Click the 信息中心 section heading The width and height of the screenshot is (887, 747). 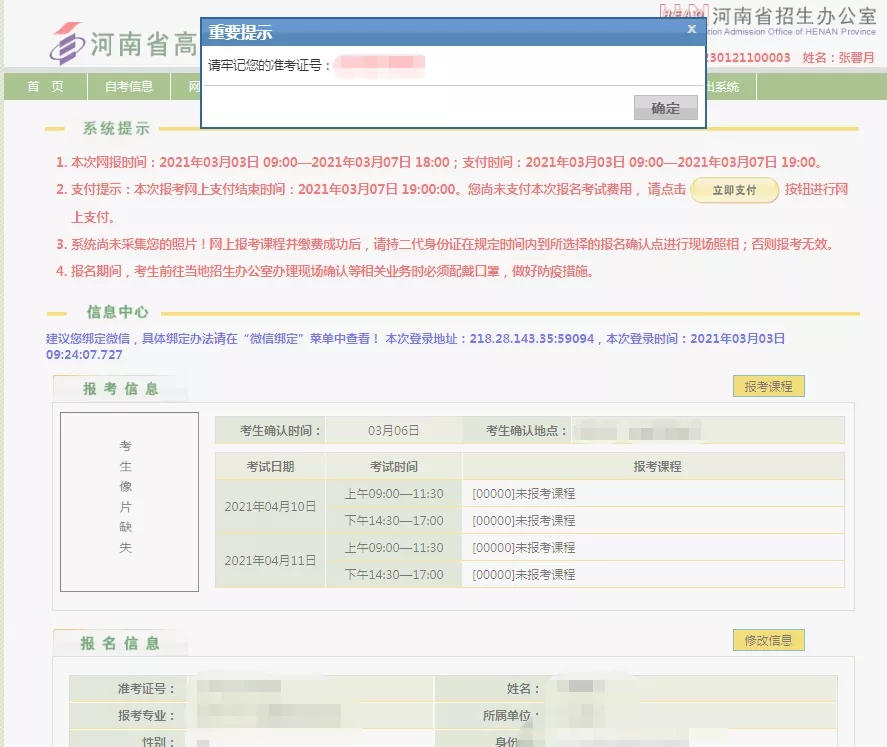pos(118,312)
